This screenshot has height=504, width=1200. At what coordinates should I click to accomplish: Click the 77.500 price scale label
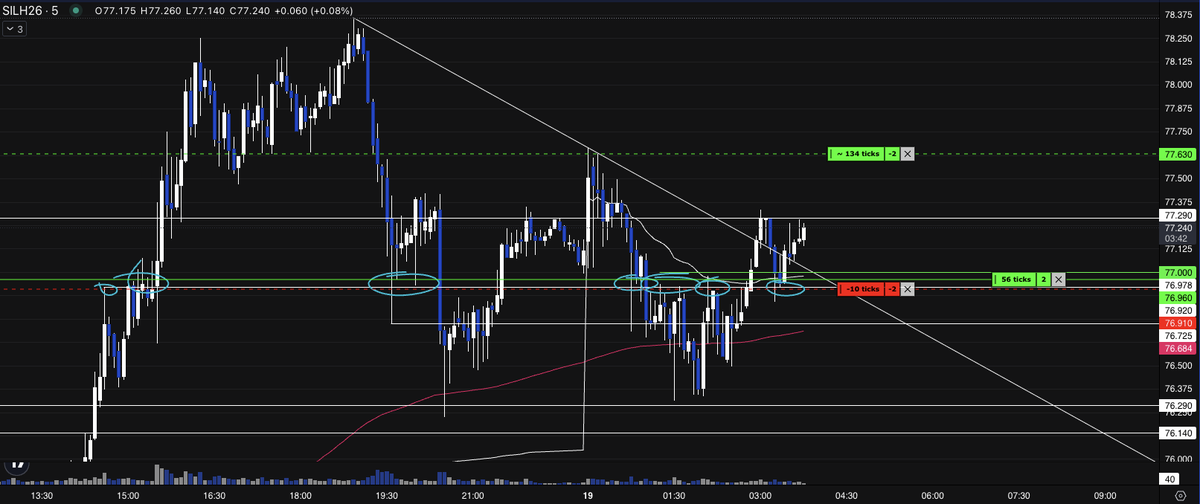(1176, 178)
